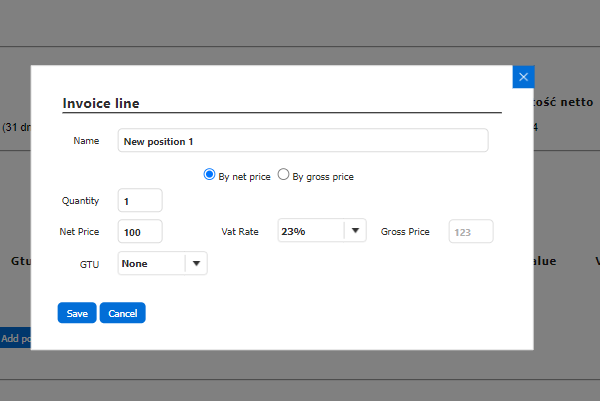600x401 pixels.
Task: Open GTU list using its arrow button
Action: (x=196, y=263)
